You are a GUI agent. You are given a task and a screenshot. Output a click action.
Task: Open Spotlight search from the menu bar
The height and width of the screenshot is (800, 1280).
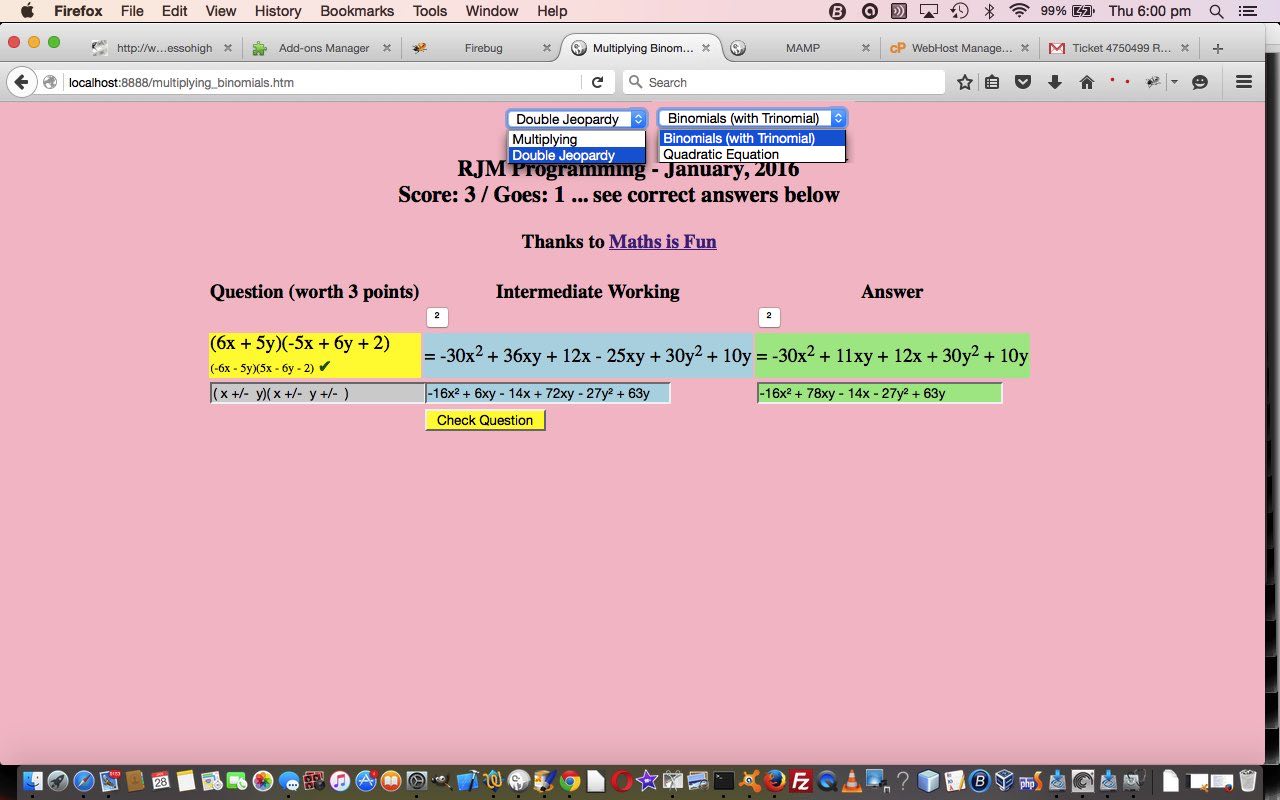1216,11
